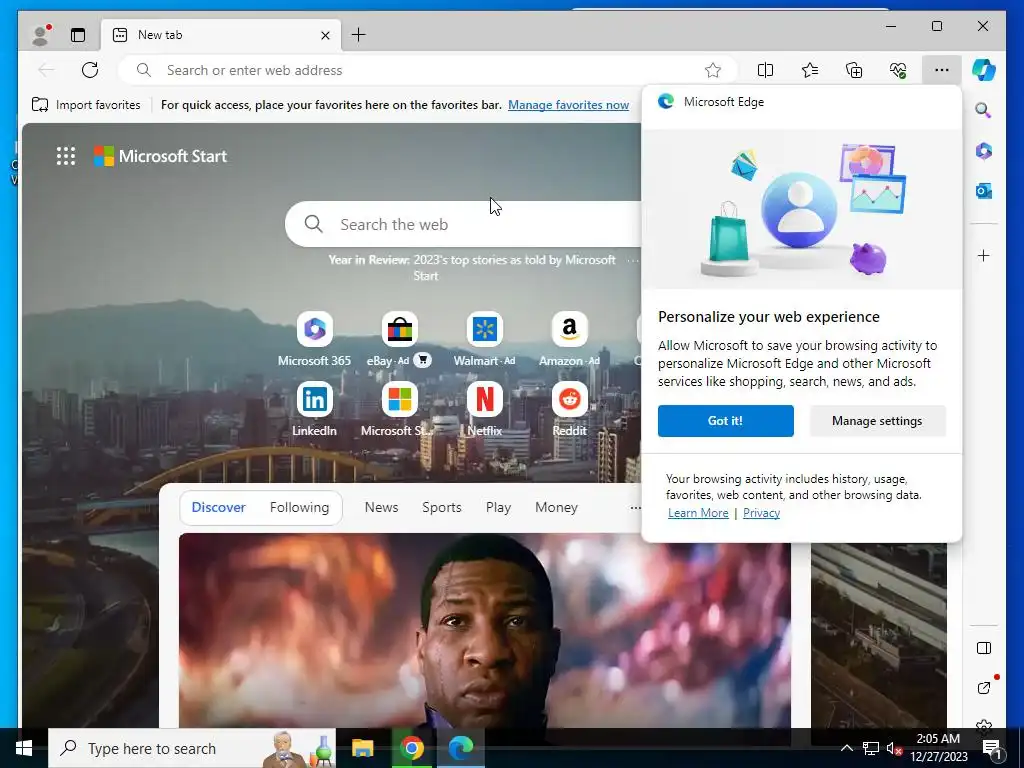Image resolution: width=1024 pixels, height=768 pixels.
Task: Click the Manage settings button
Action: click(x=877, y=421)
